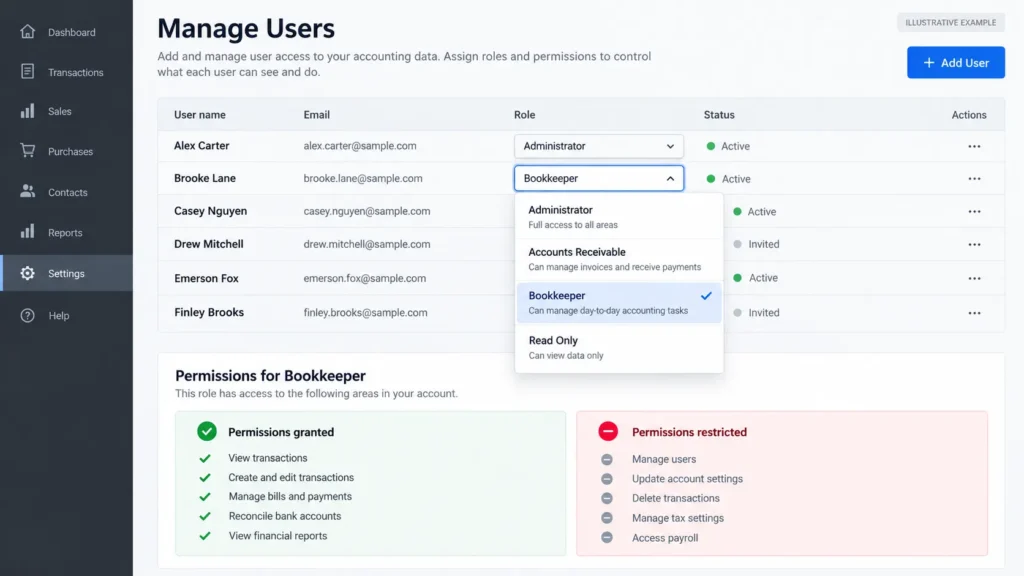1024x576 pixels.
Task: Click the Transactions document icon
Action: [27, 71]
